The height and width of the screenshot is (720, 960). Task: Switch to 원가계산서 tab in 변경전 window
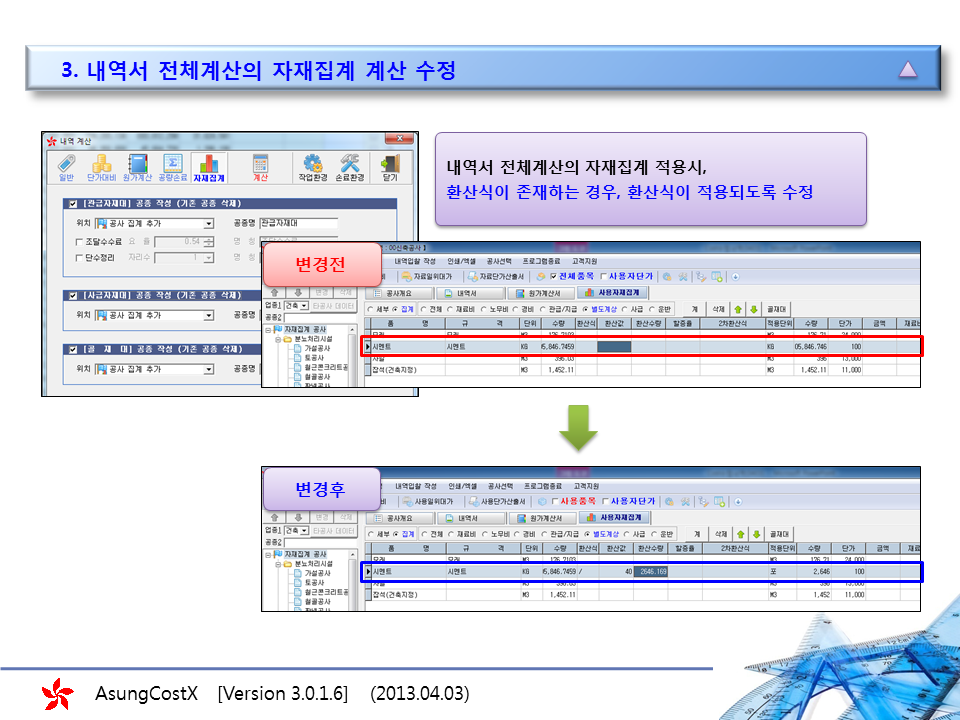[539, 293]
